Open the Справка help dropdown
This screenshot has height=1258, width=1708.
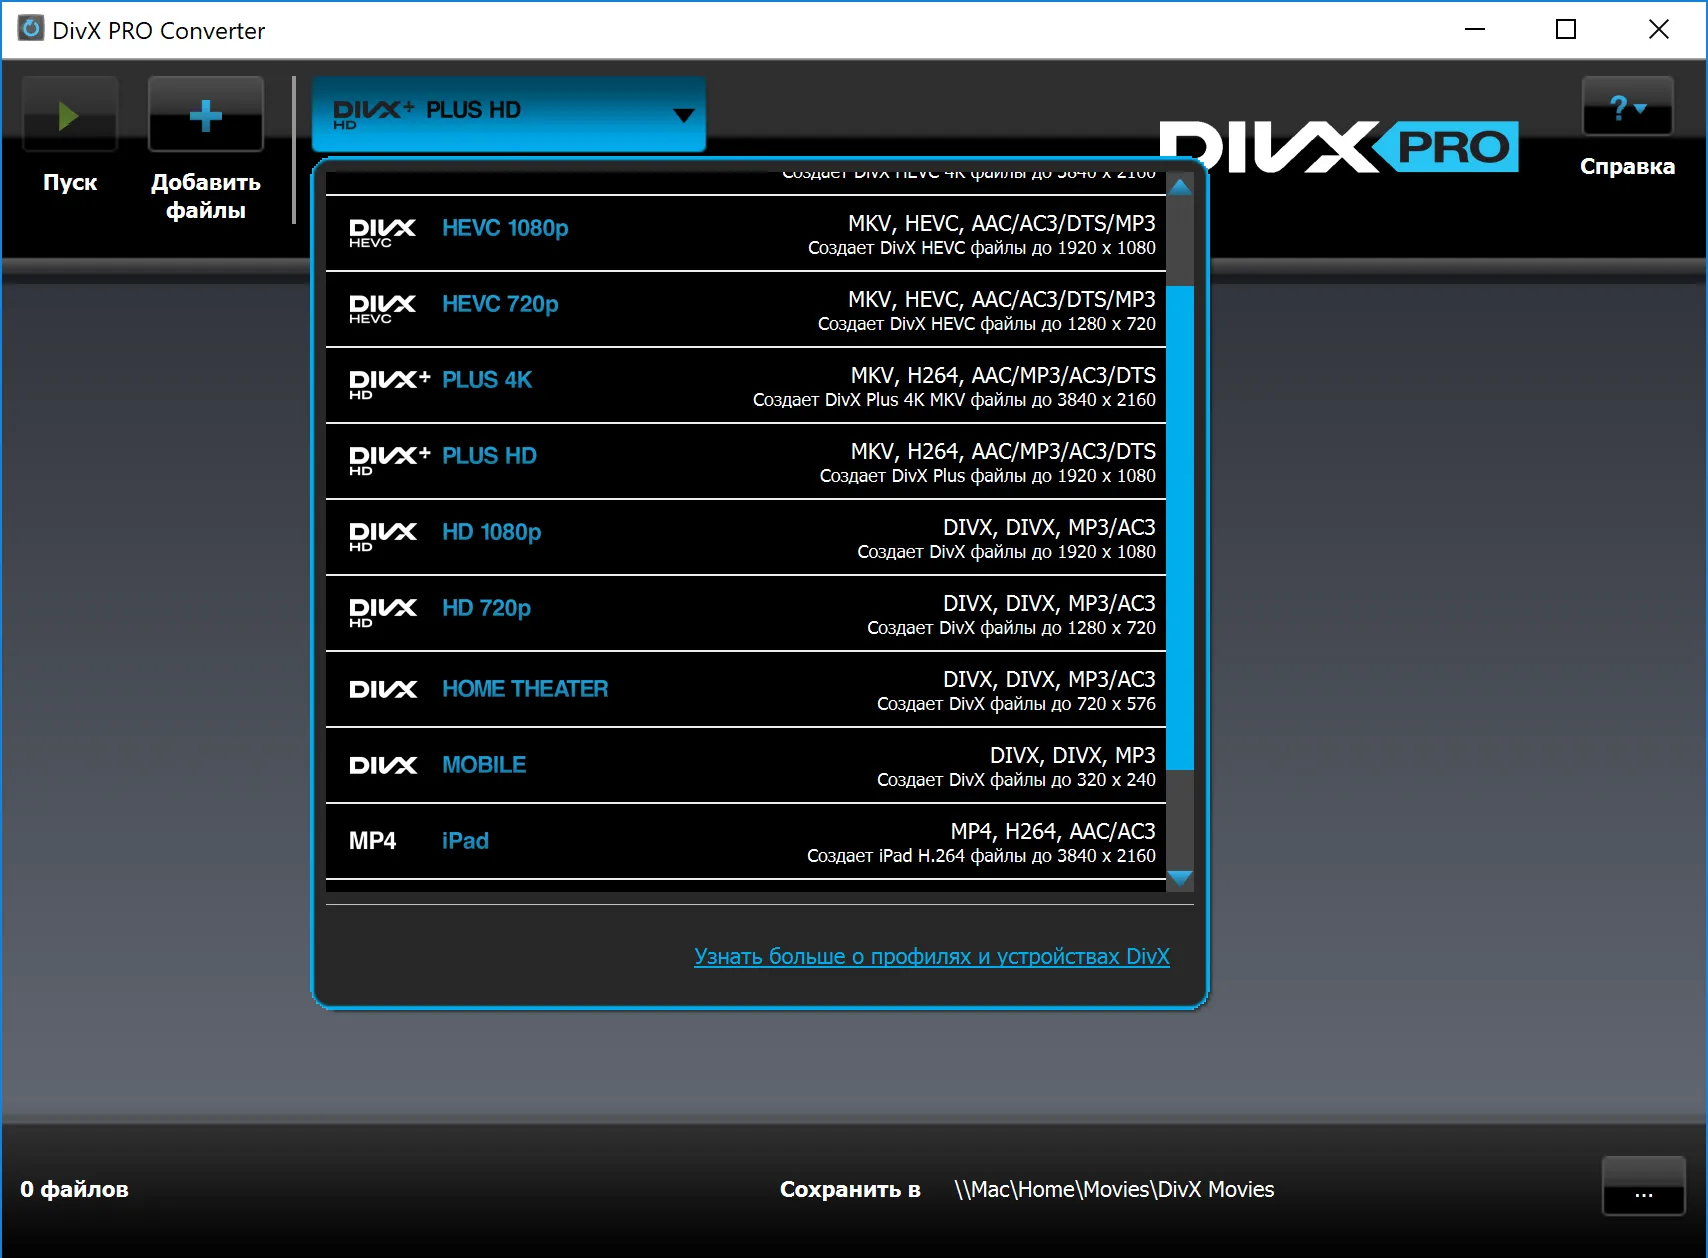tap(1627, 106)
